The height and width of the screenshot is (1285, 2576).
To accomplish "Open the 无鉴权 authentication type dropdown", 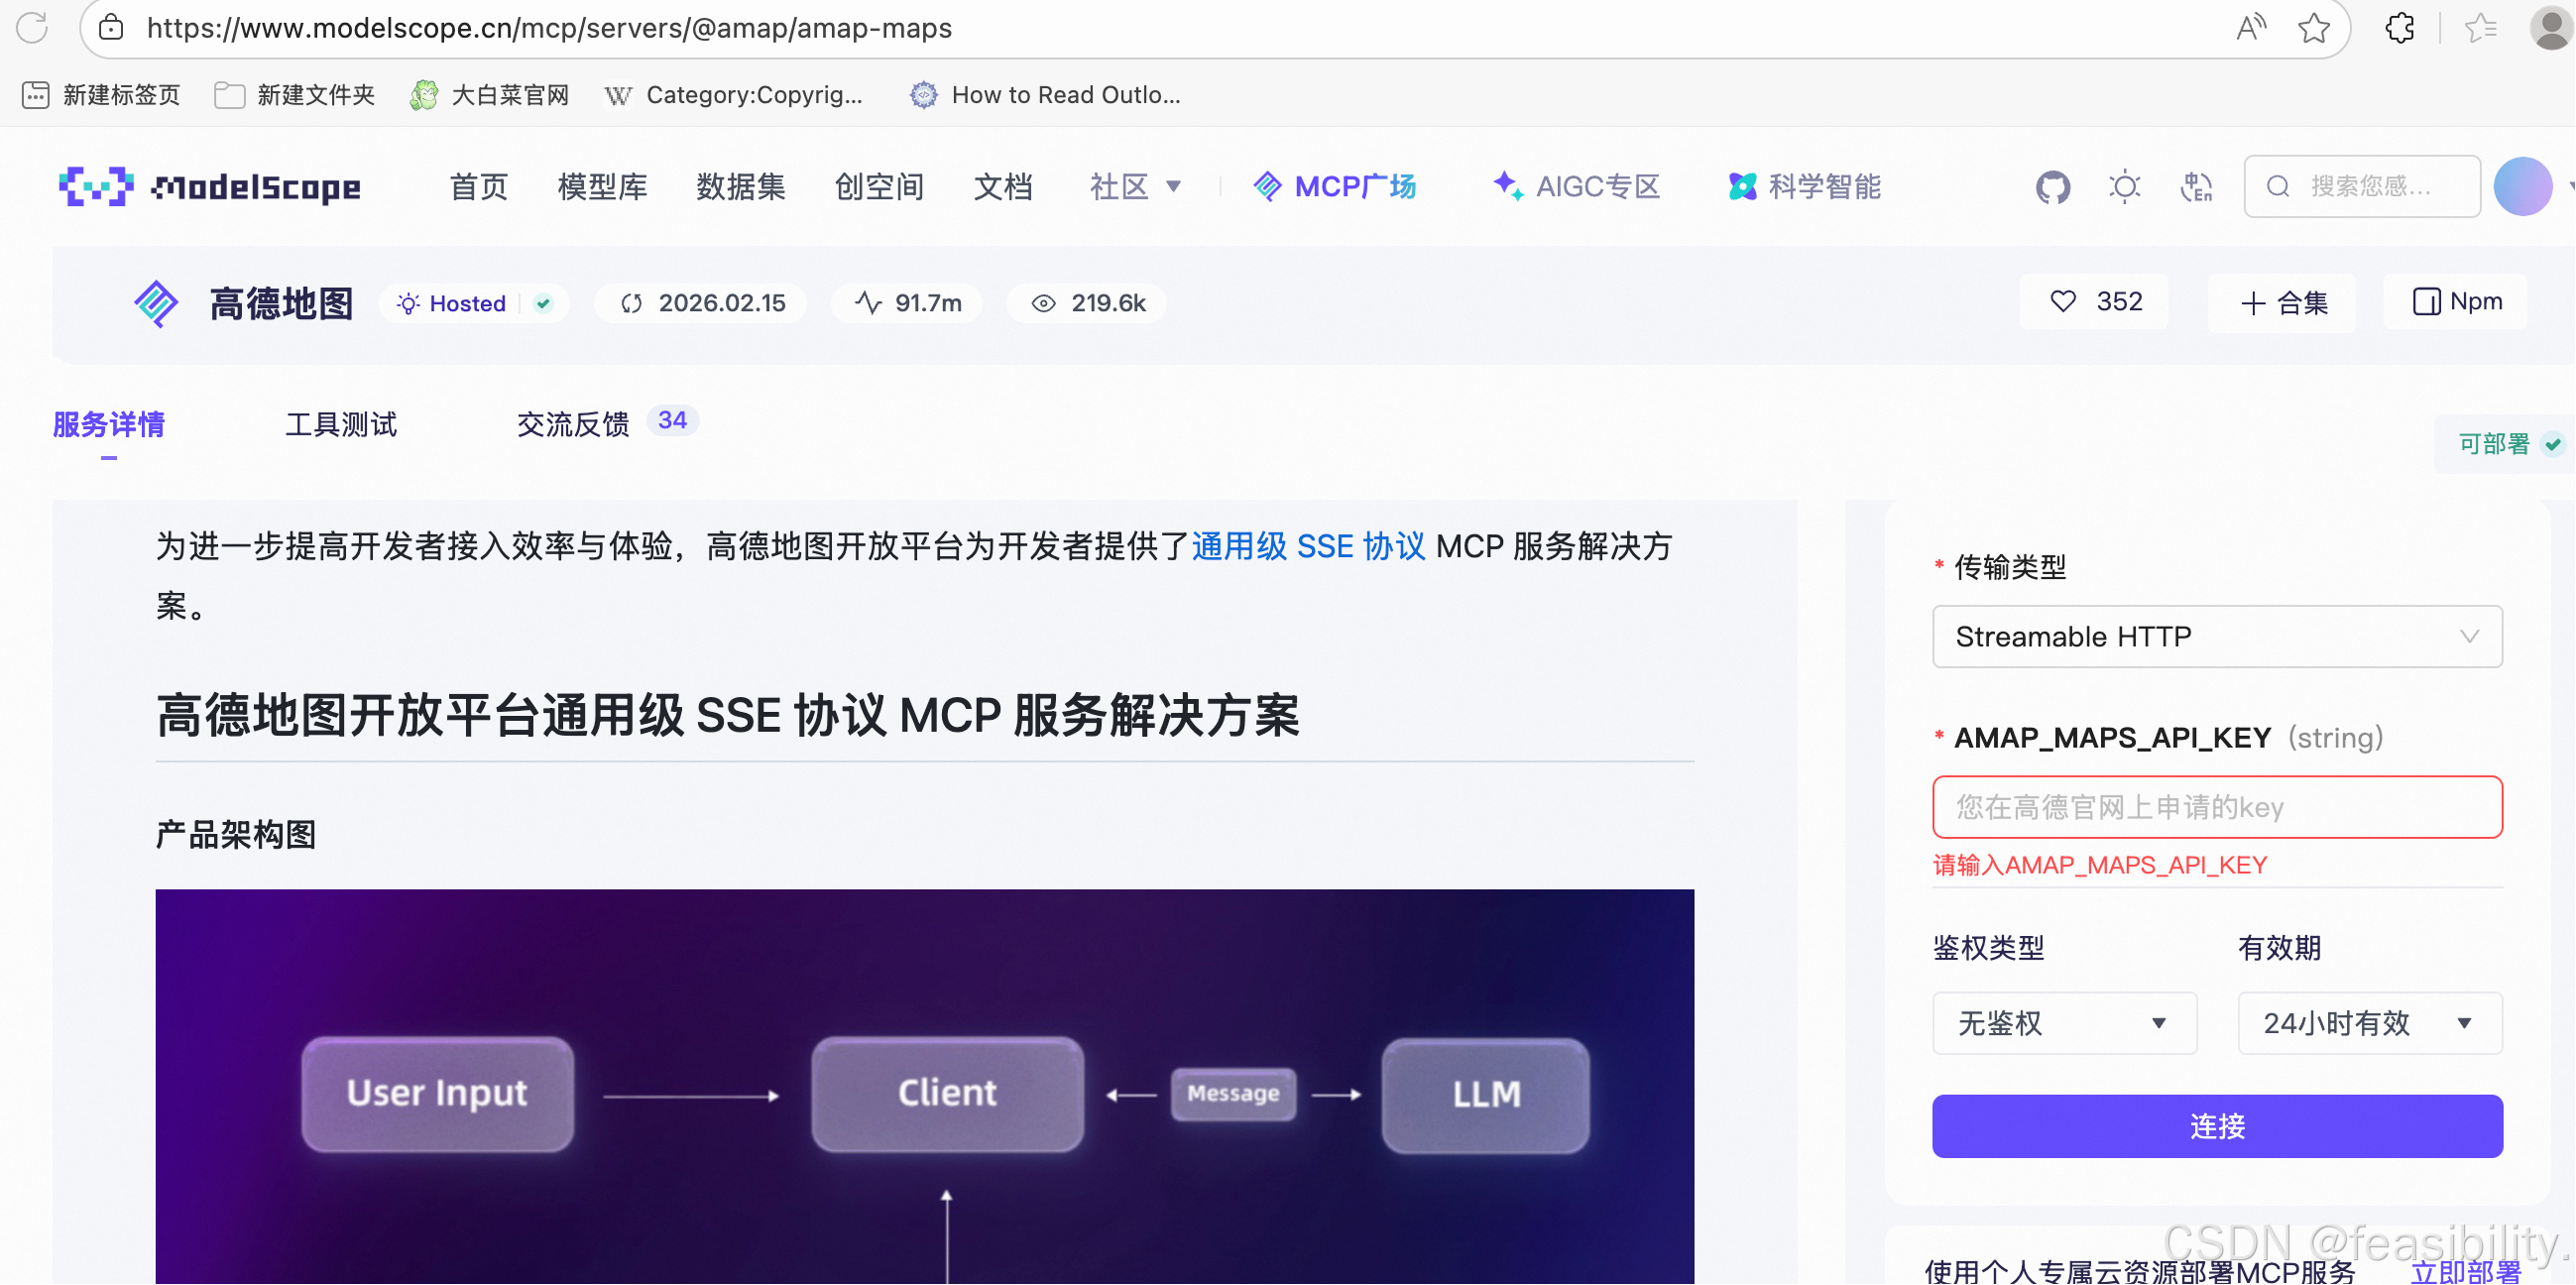I will click(x=2064, y=1024).
